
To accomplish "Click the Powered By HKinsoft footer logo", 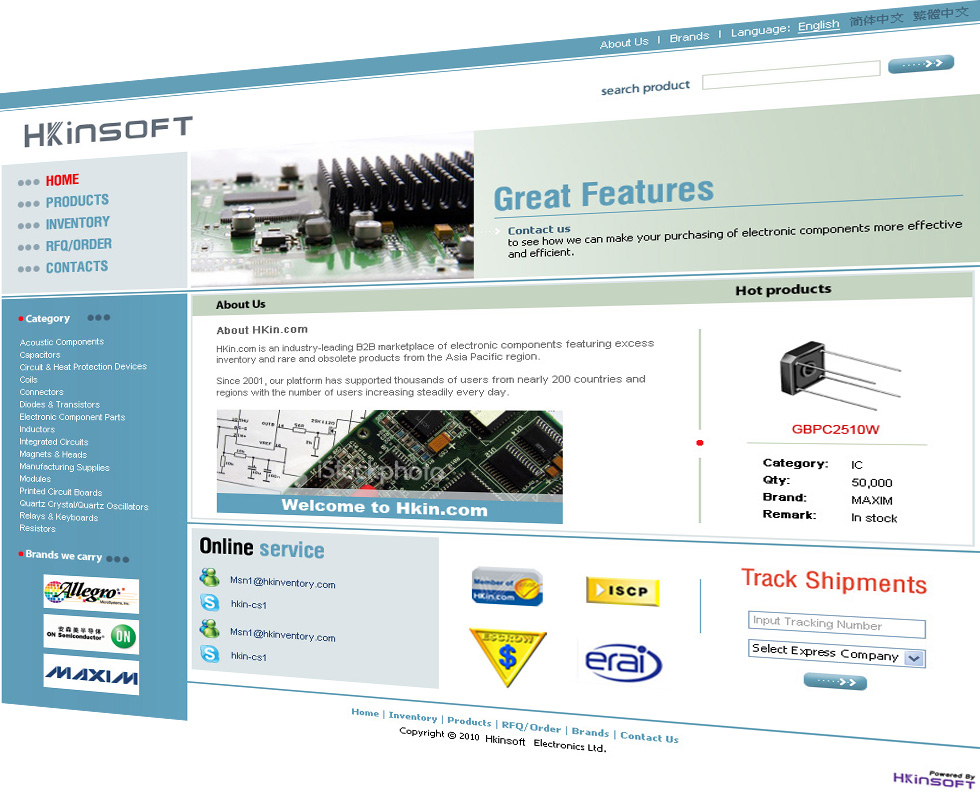I will (934, 779).
